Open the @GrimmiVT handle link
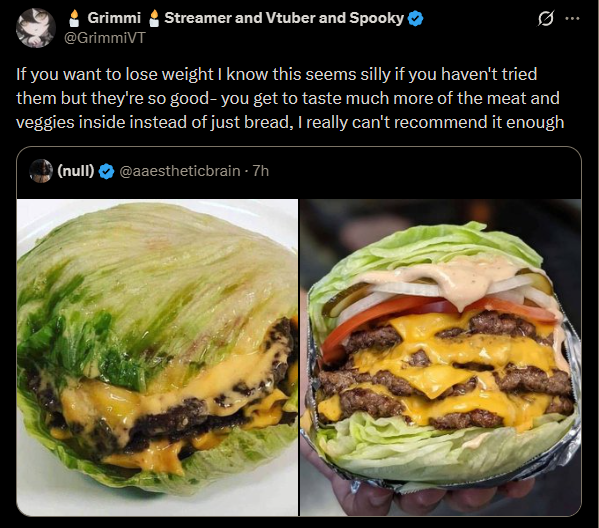 [105, 38]
